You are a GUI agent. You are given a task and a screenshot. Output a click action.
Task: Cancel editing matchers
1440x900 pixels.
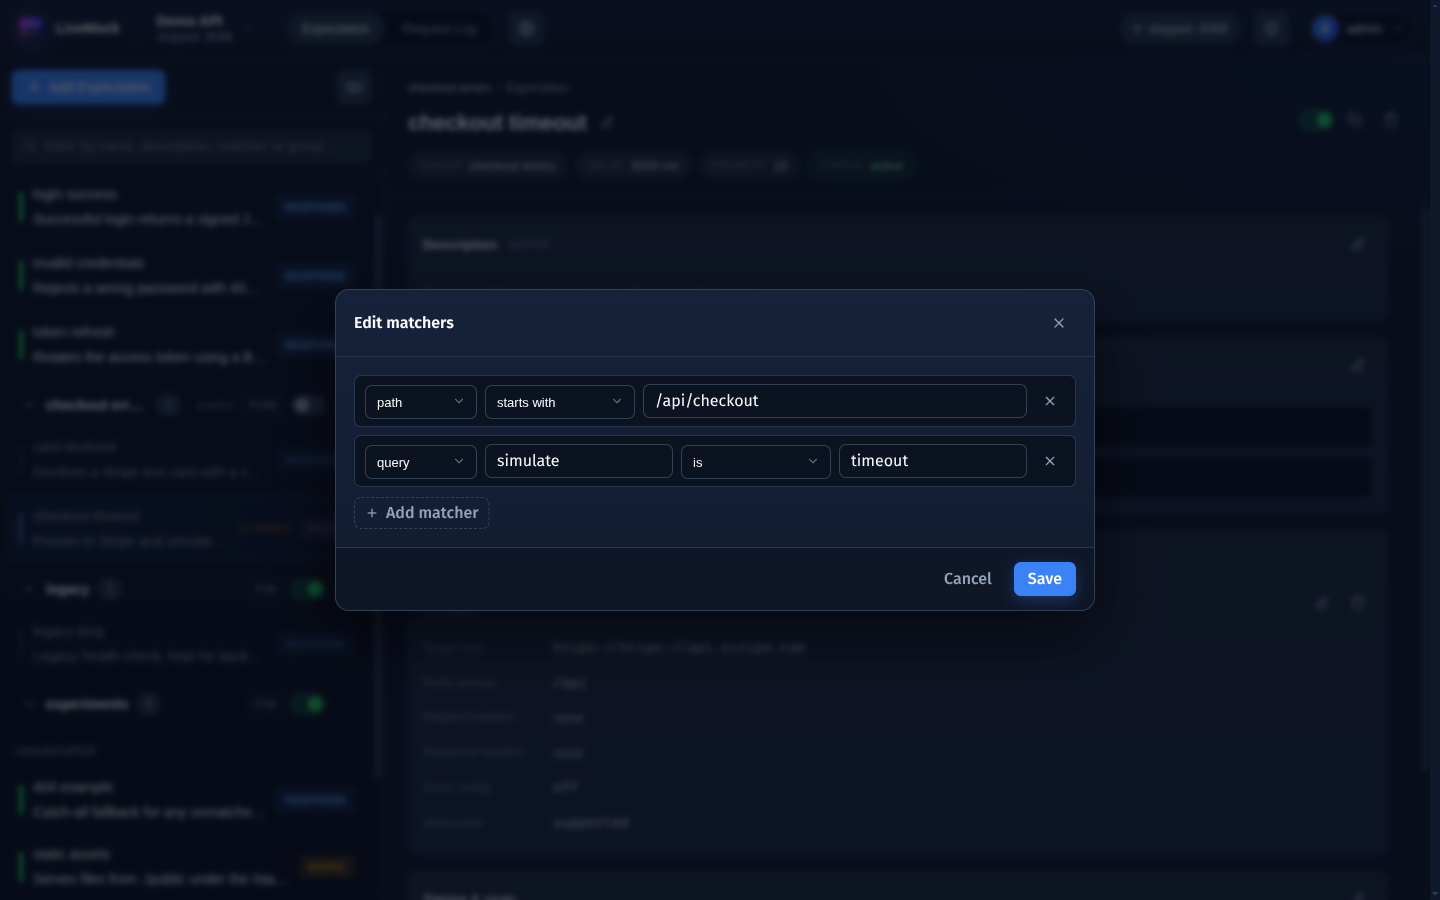(968, 579)
